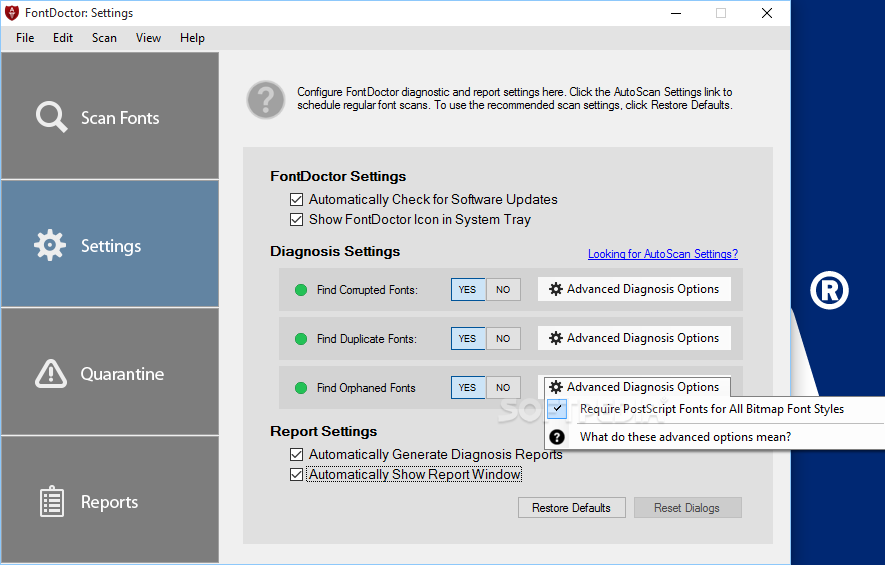Set Find Duplicate Fonts to YES
This screenshot has height=565, width=885.
pyautogui.click(x=467, y=339)
